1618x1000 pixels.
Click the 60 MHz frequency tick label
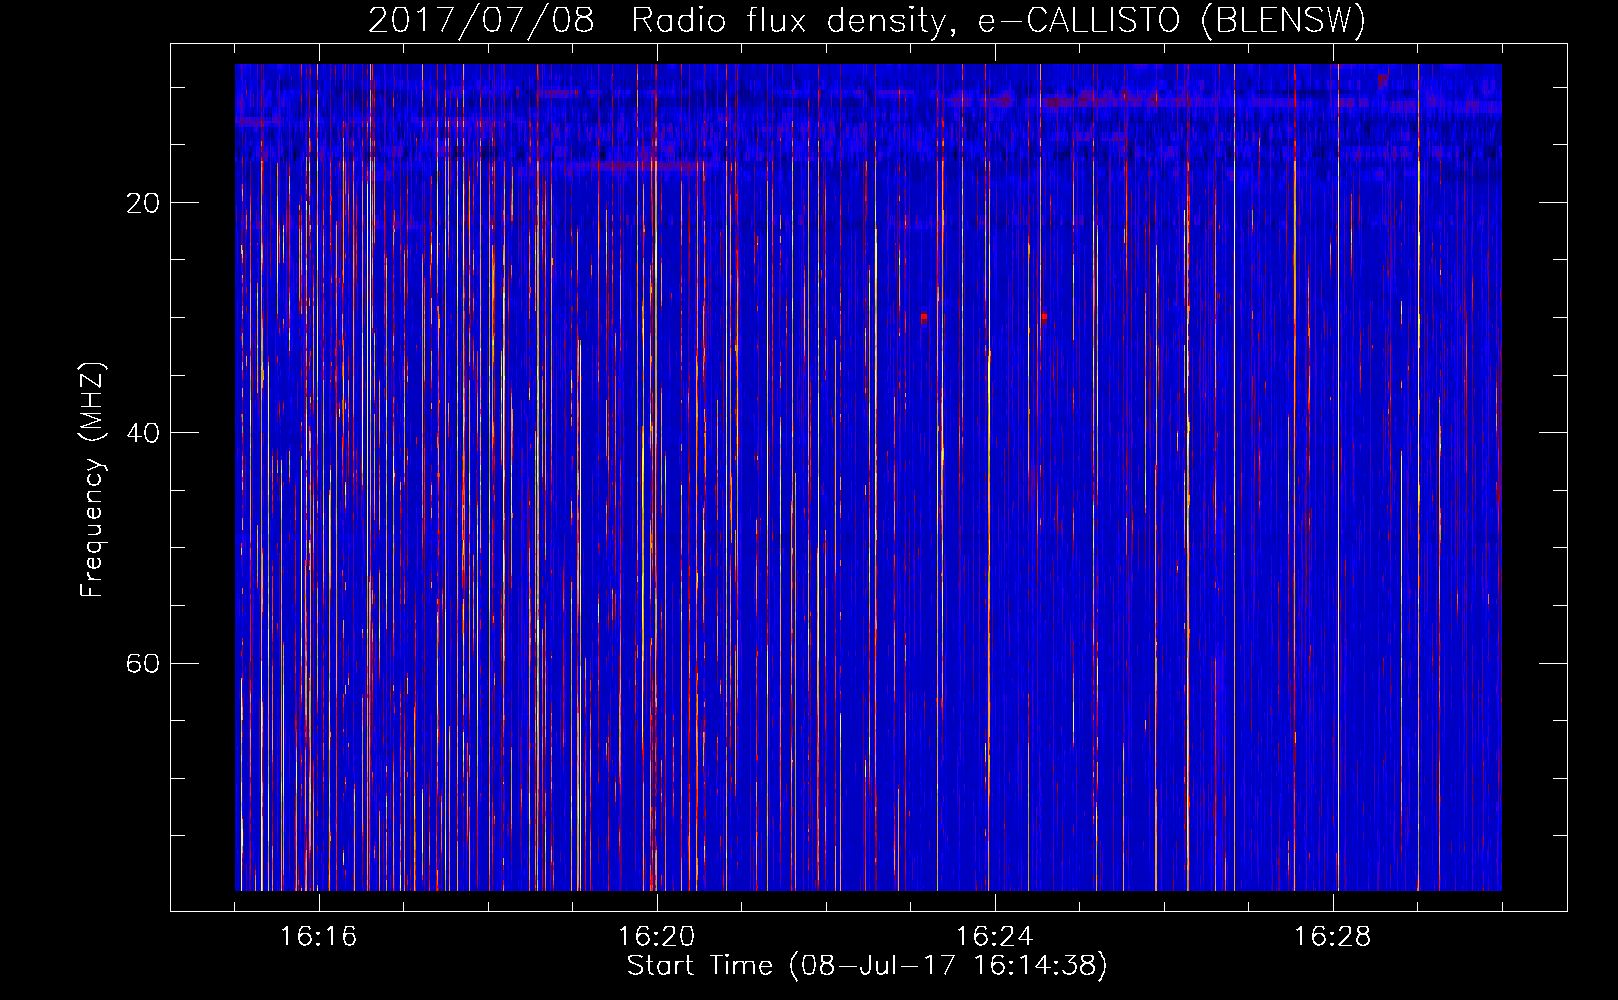(143, 664)
